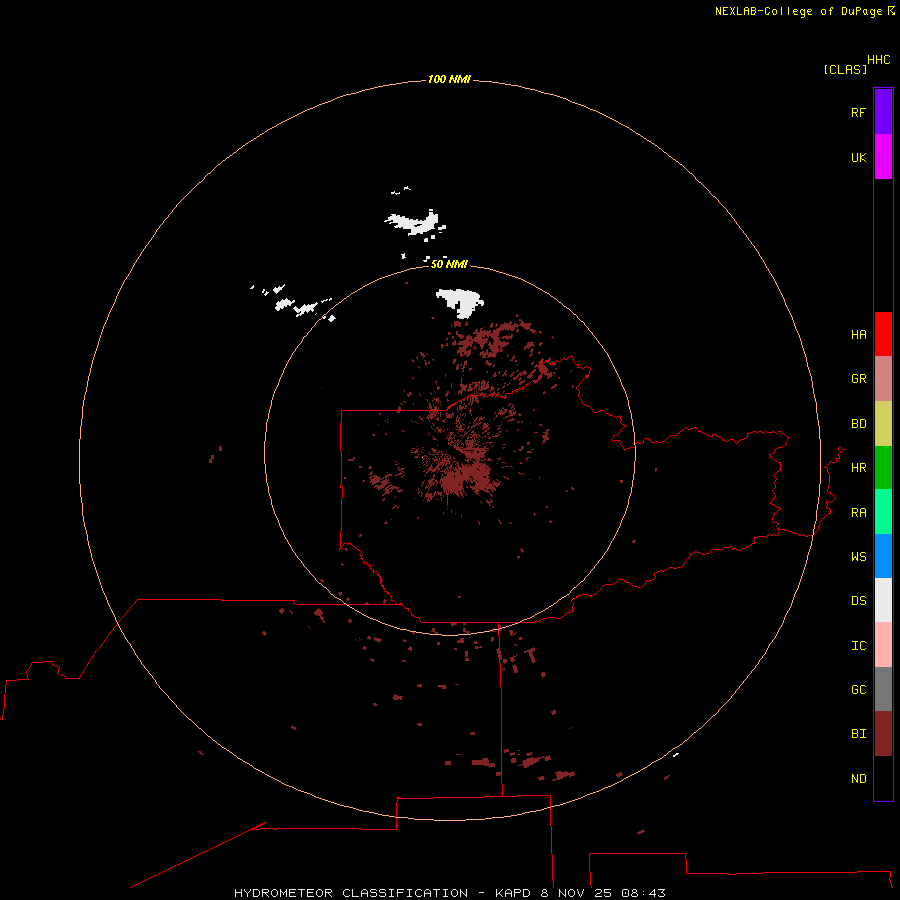Click the 100 NMI range ring label

coord(449,79)
